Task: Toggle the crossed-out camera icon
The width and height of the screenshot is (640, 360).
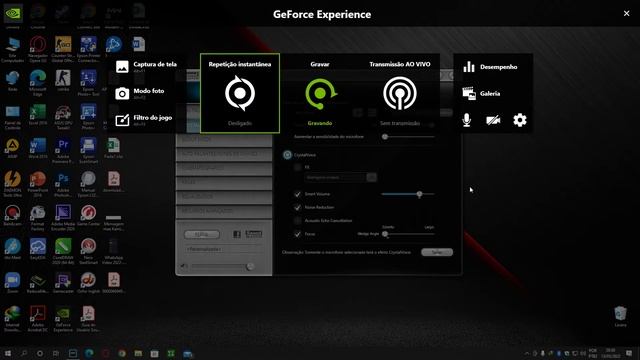Action: click(493, 120)
